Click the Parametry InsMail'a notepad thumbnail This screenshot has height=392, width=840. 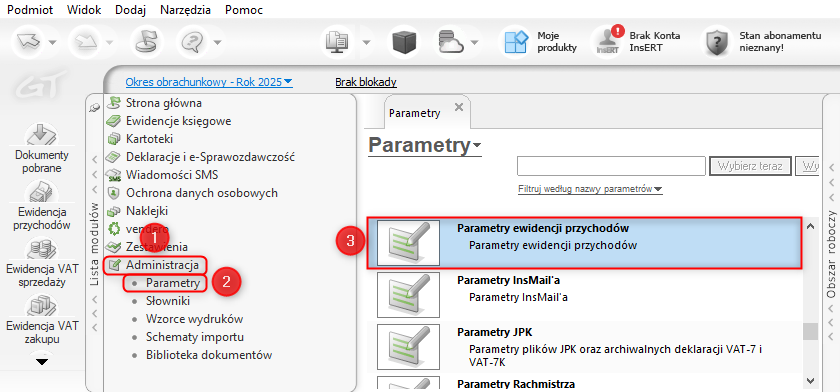point(408,295)
